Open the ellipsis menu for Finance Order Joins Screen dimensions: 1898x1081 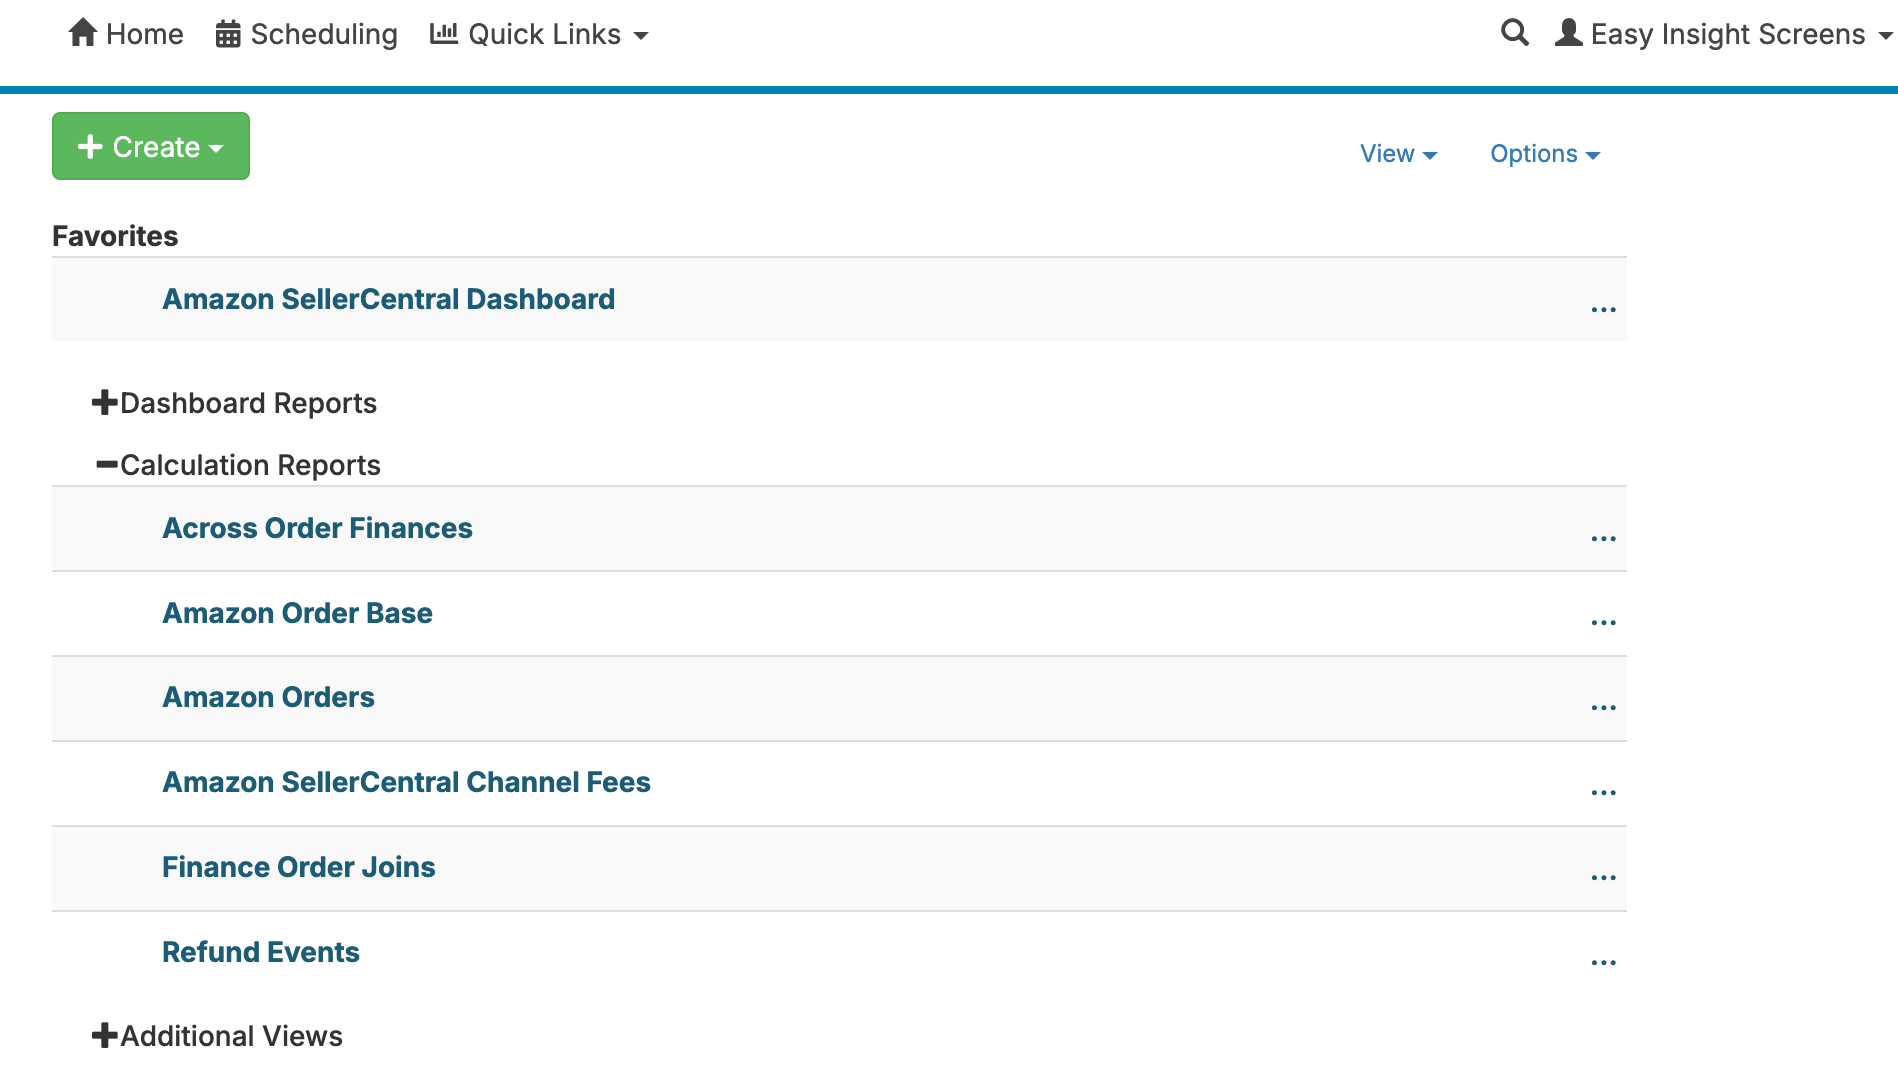(1603, 877)
